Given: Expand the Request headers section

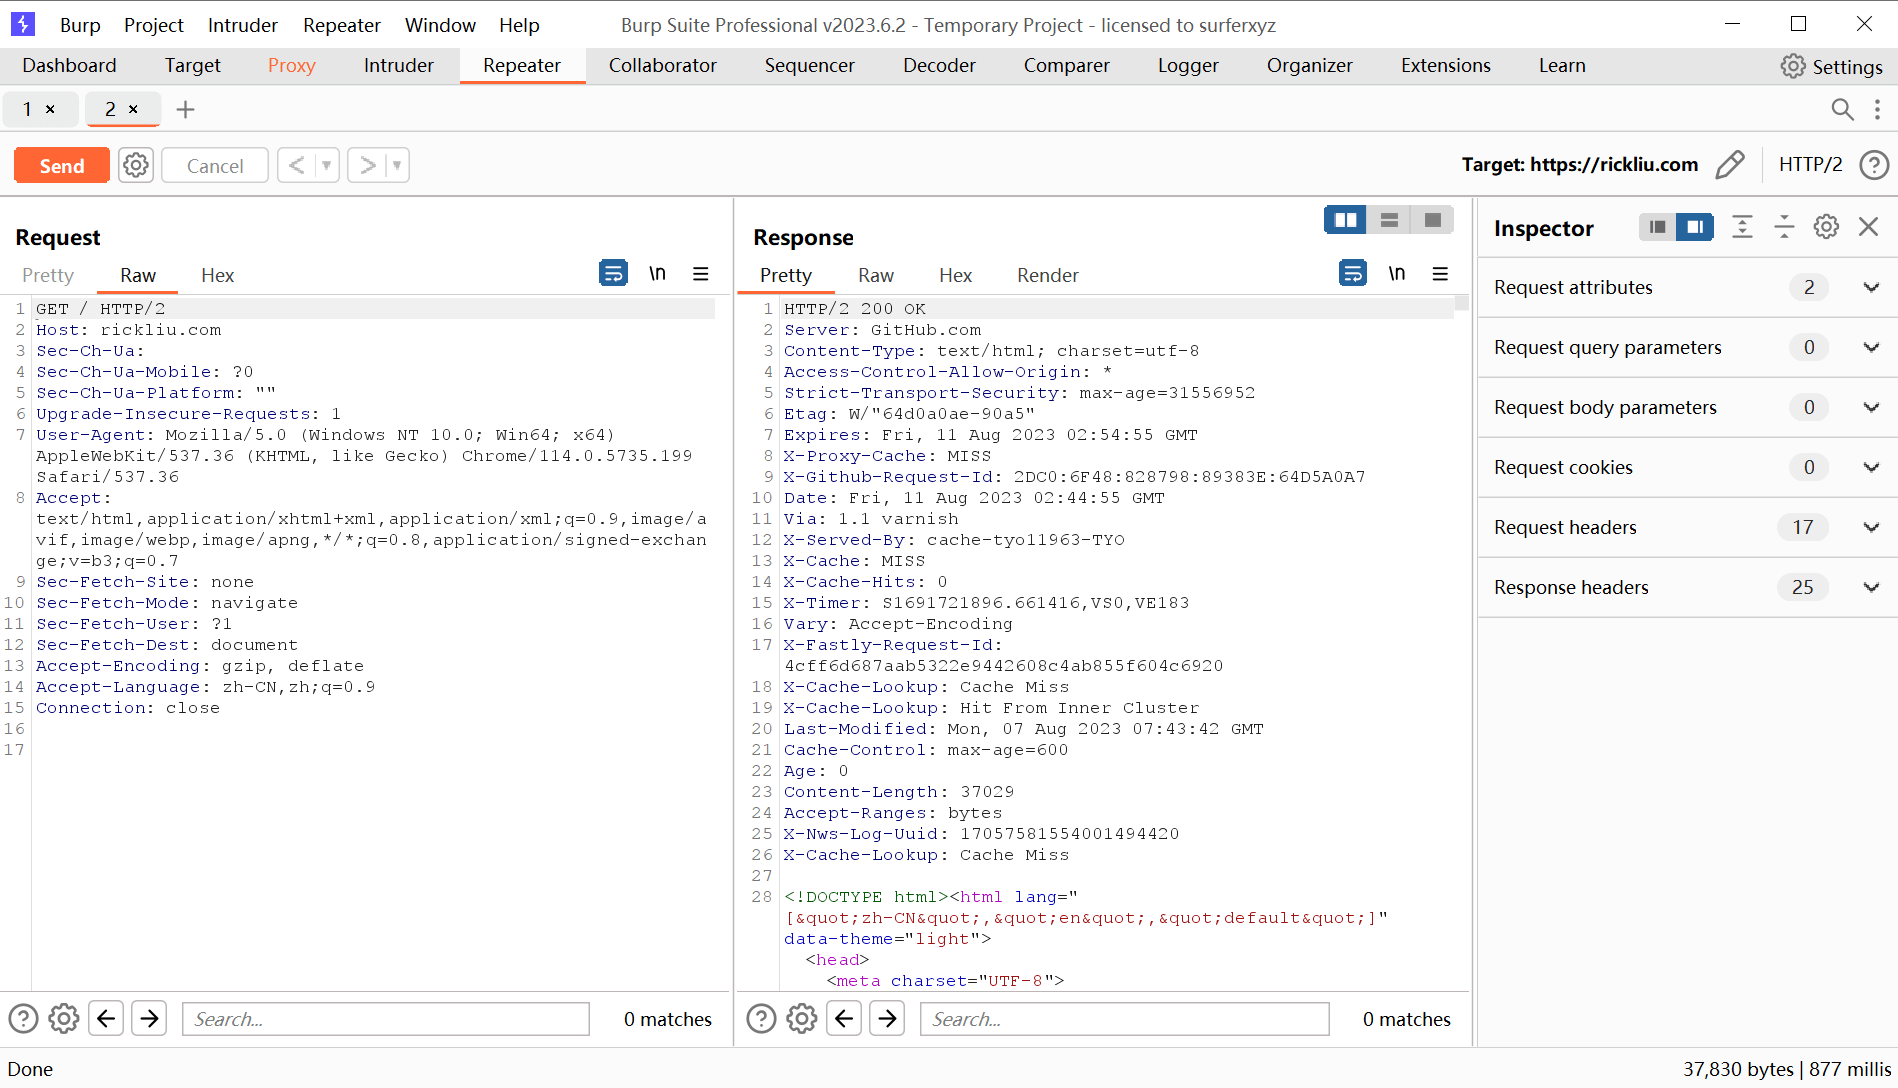Looking at the screenshot, I should pyautogui.click(x=1870, y=528).
